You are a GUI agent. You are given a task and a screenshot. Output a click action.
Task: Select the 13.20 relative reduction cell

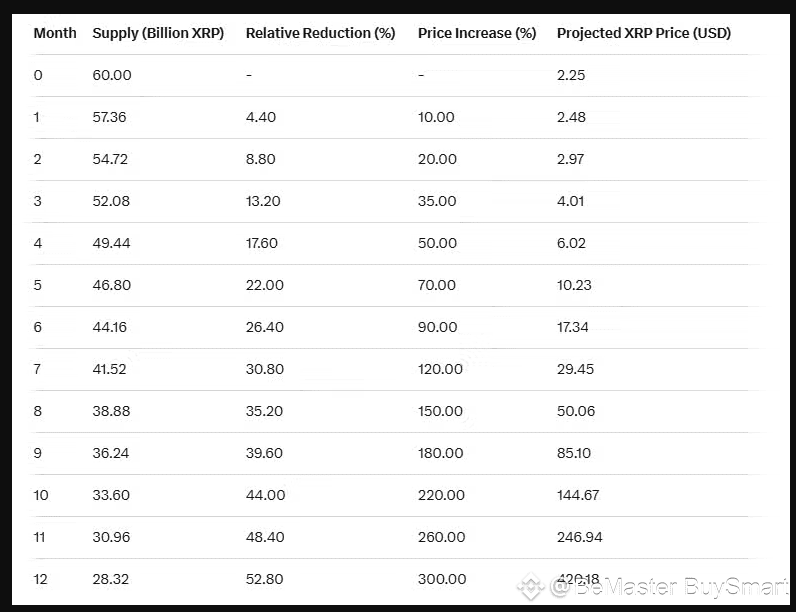[263, 201]
